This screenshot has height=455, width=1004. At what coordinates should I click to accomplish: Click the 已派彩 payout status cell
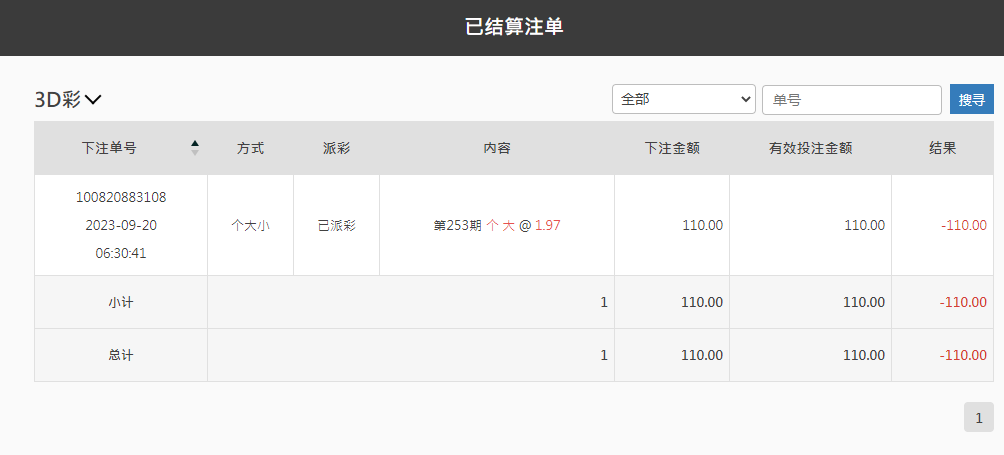click(336, 226)
